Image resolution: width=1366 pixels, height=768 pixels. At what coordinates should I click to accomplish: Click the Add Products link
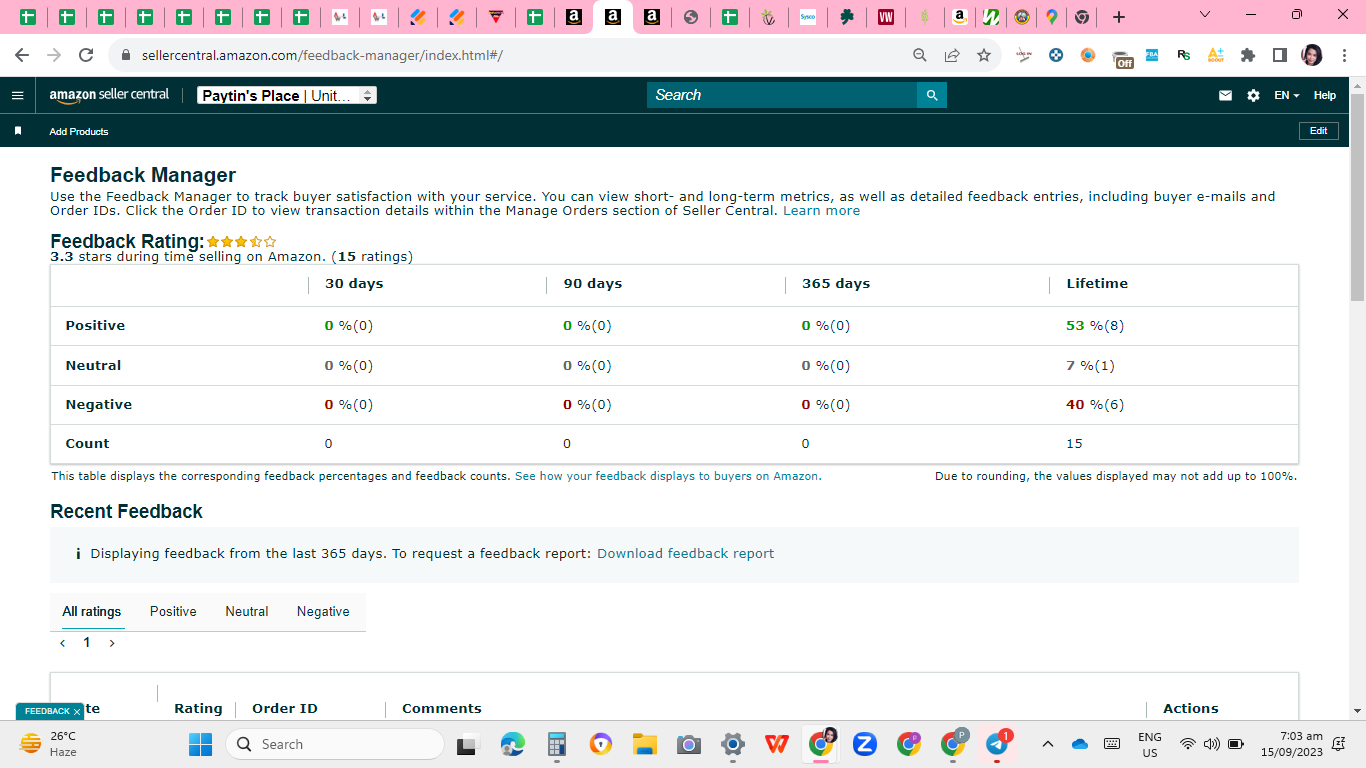(79, 131)
